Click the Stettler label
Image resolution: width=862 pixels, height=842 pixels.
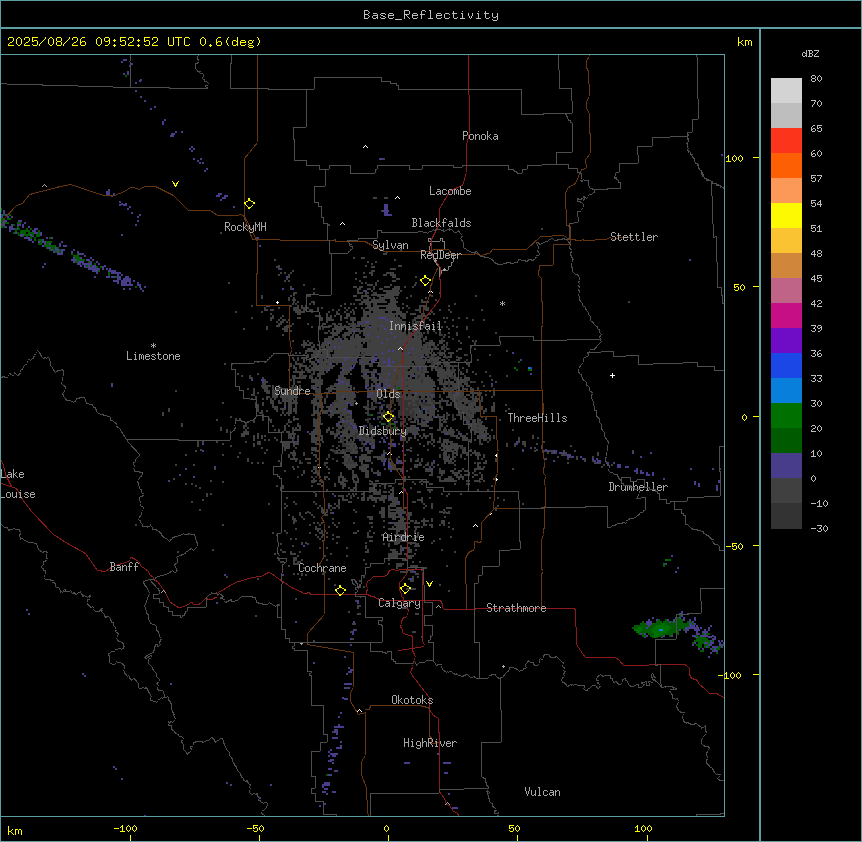634,237
